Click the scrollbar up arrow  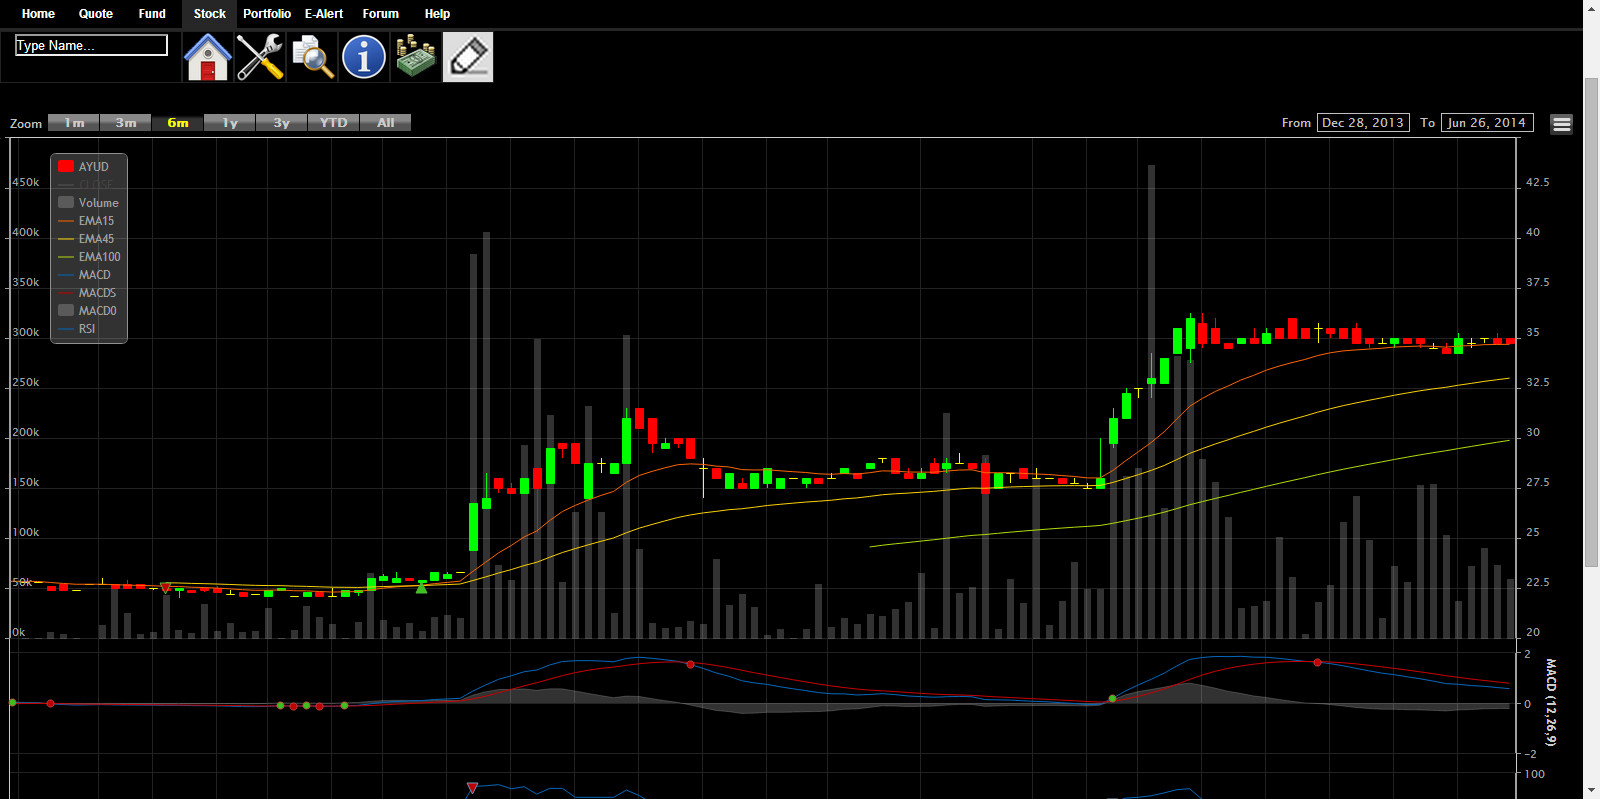coord(1591,7)
